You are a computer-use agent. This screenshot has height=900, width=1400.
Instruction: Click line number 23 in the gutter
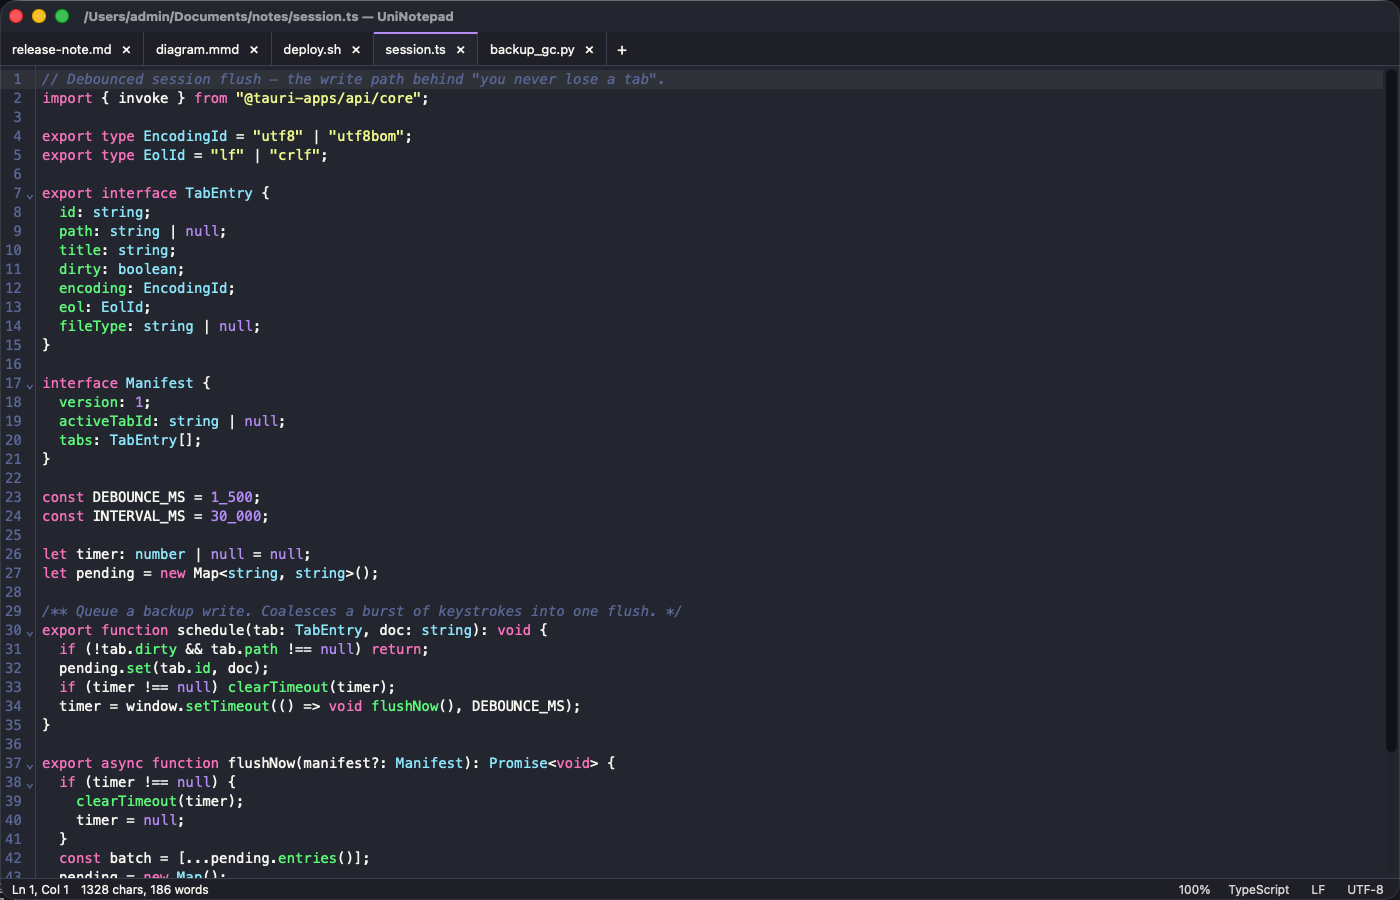[13, 497]
